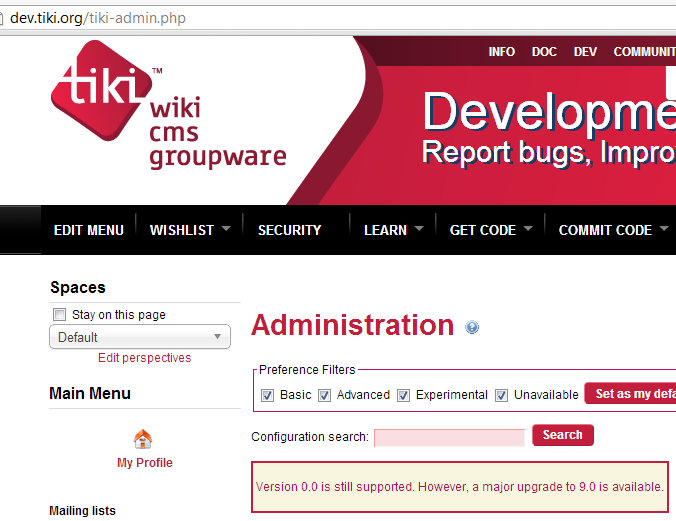Expand the WISHLIST menu arrow
The width and height of the screenshot is (676, 521).
tap(226, 229)
